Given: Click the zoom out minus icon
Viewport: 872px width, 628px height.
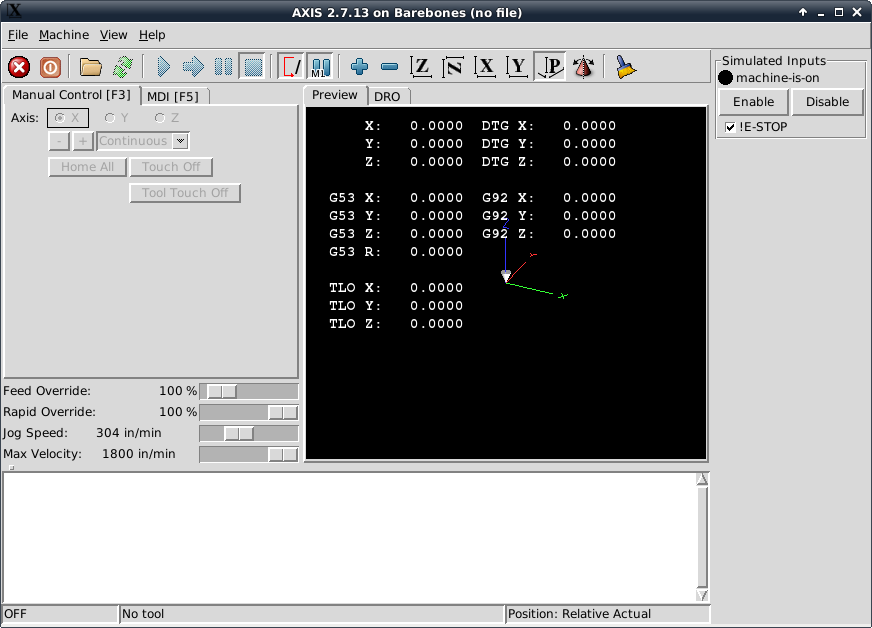Looking at the screenshot, I should 390,67.
